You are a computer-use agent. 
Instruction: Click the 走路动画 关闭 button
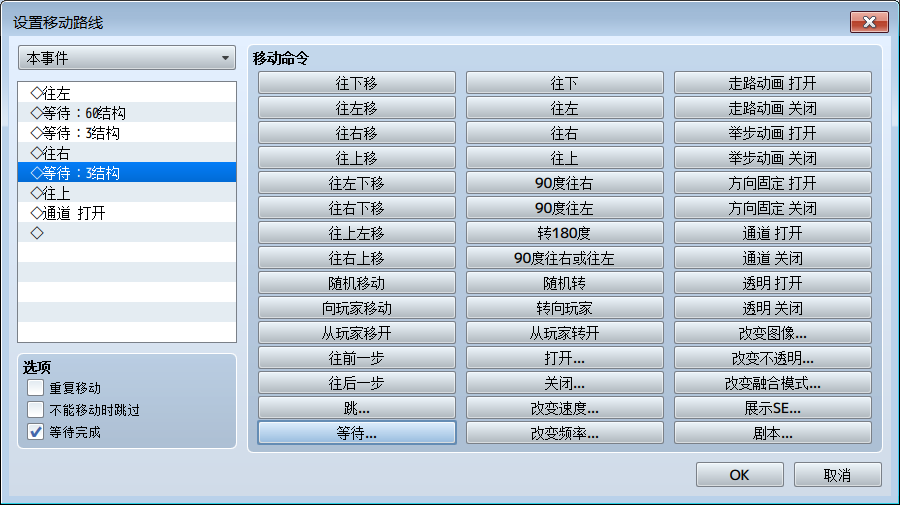[x=773, y=108]
